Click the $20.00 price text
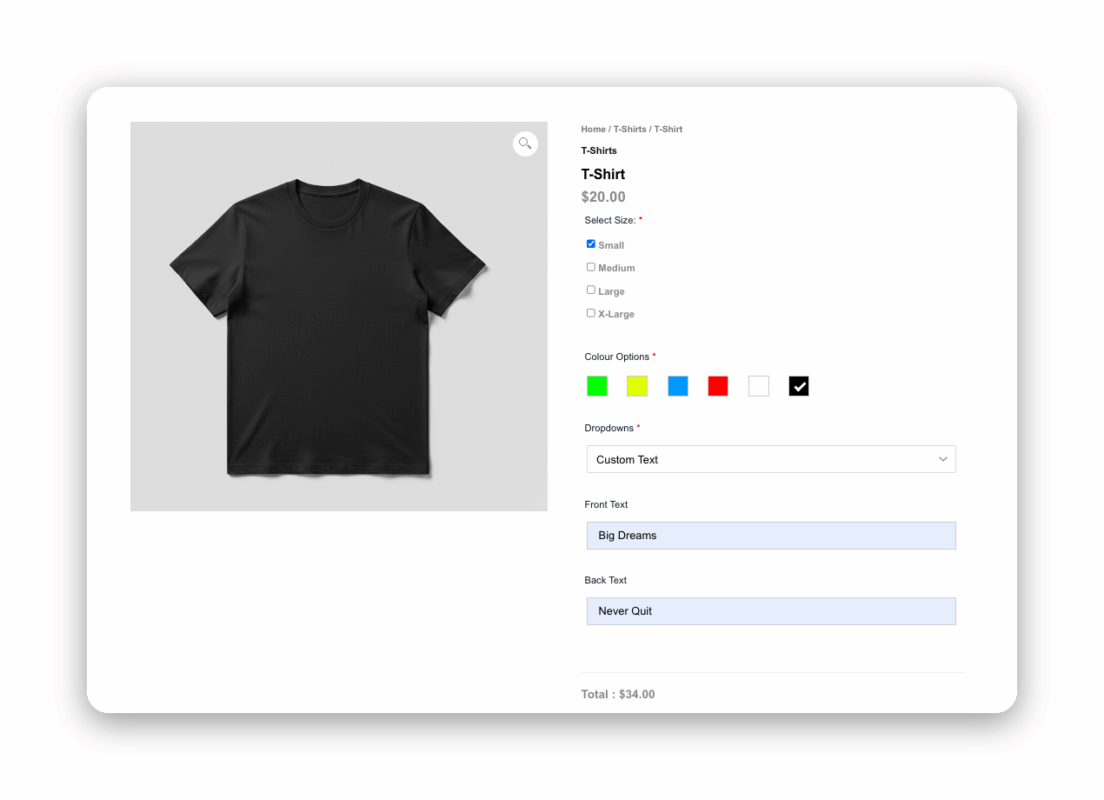1104x800 pixels. (x=603, y=197)
